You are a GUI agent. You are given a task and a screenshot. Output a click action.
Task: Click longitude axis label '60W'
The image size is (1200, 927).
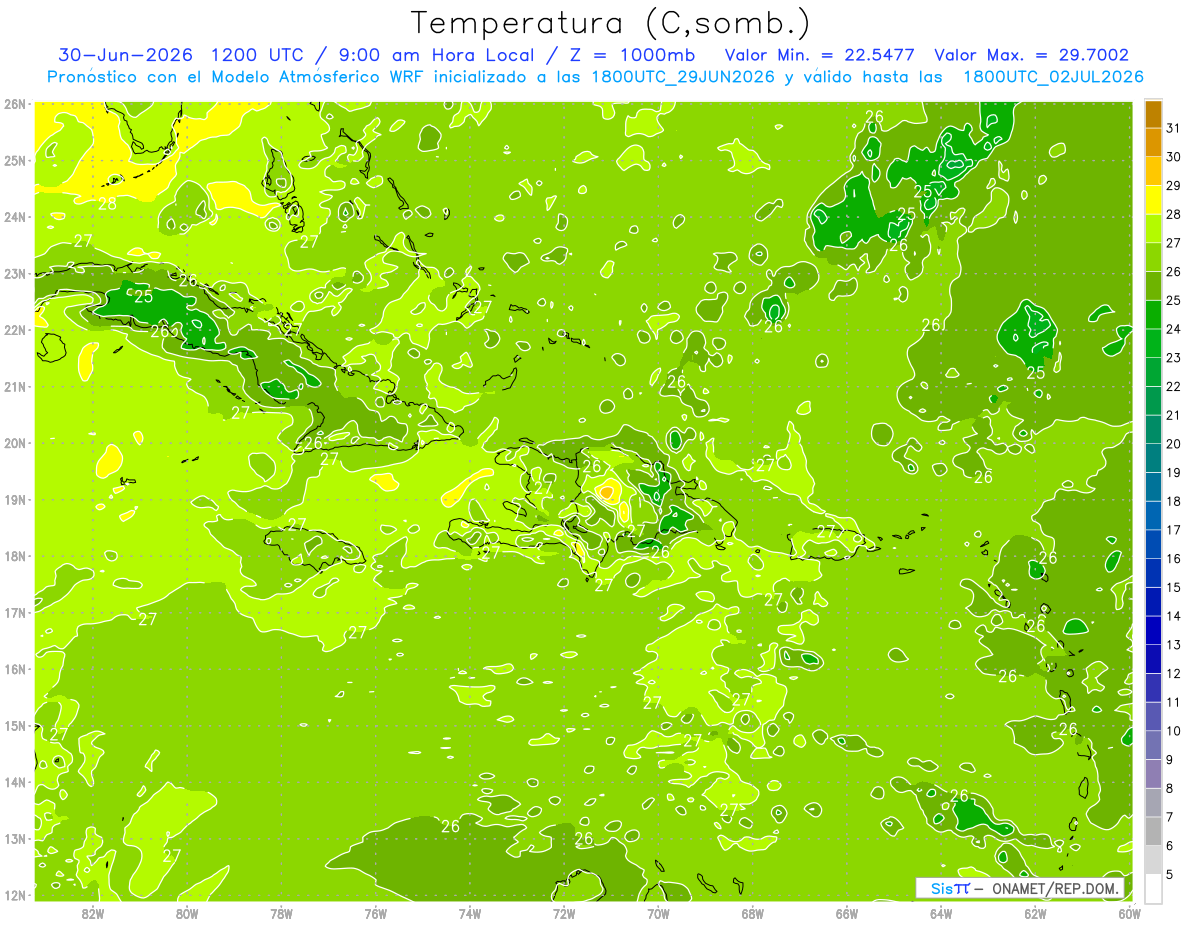tap(1129, 913)
